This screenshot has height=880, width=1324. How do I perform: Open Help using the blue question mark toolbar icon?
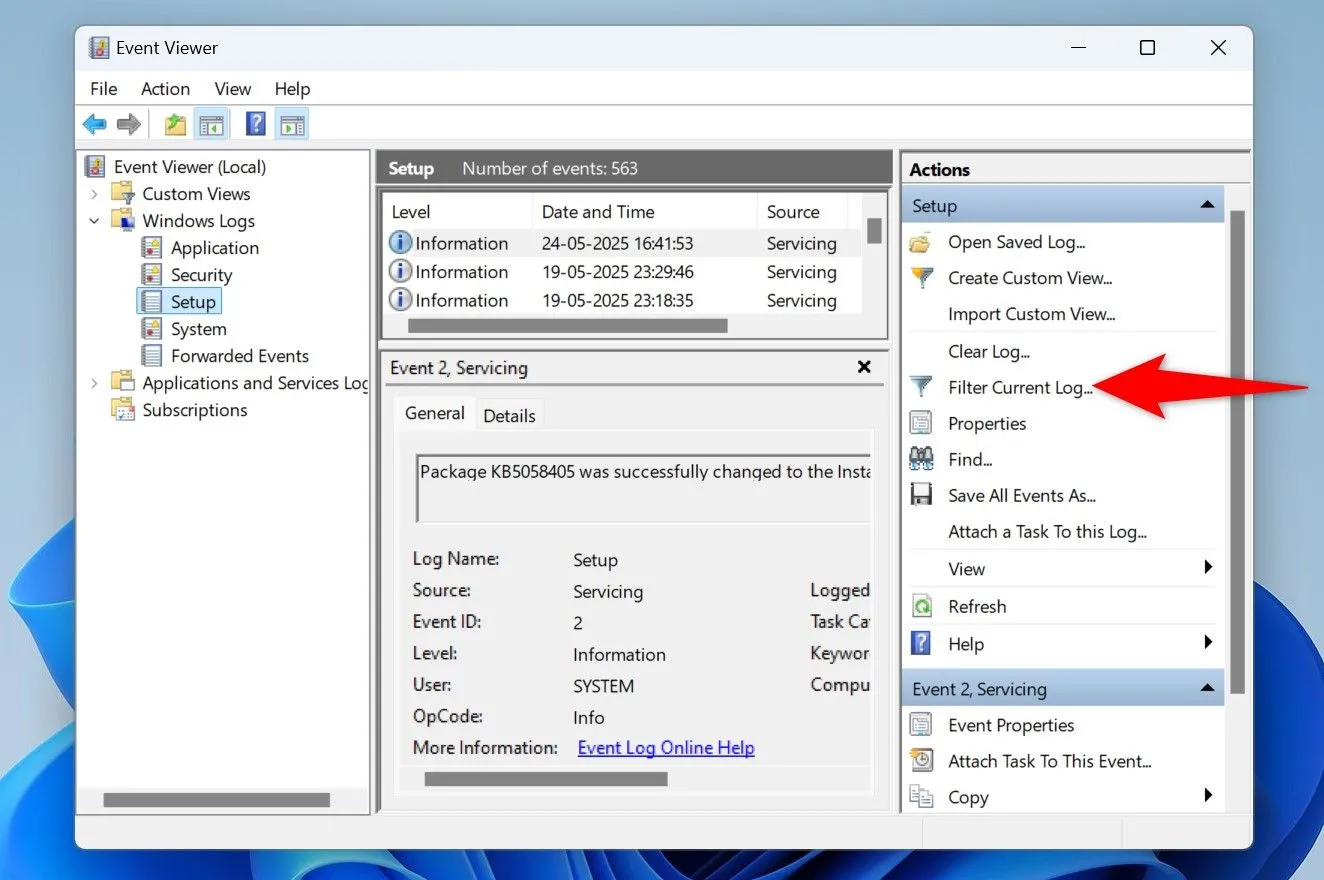pos(255,123)
